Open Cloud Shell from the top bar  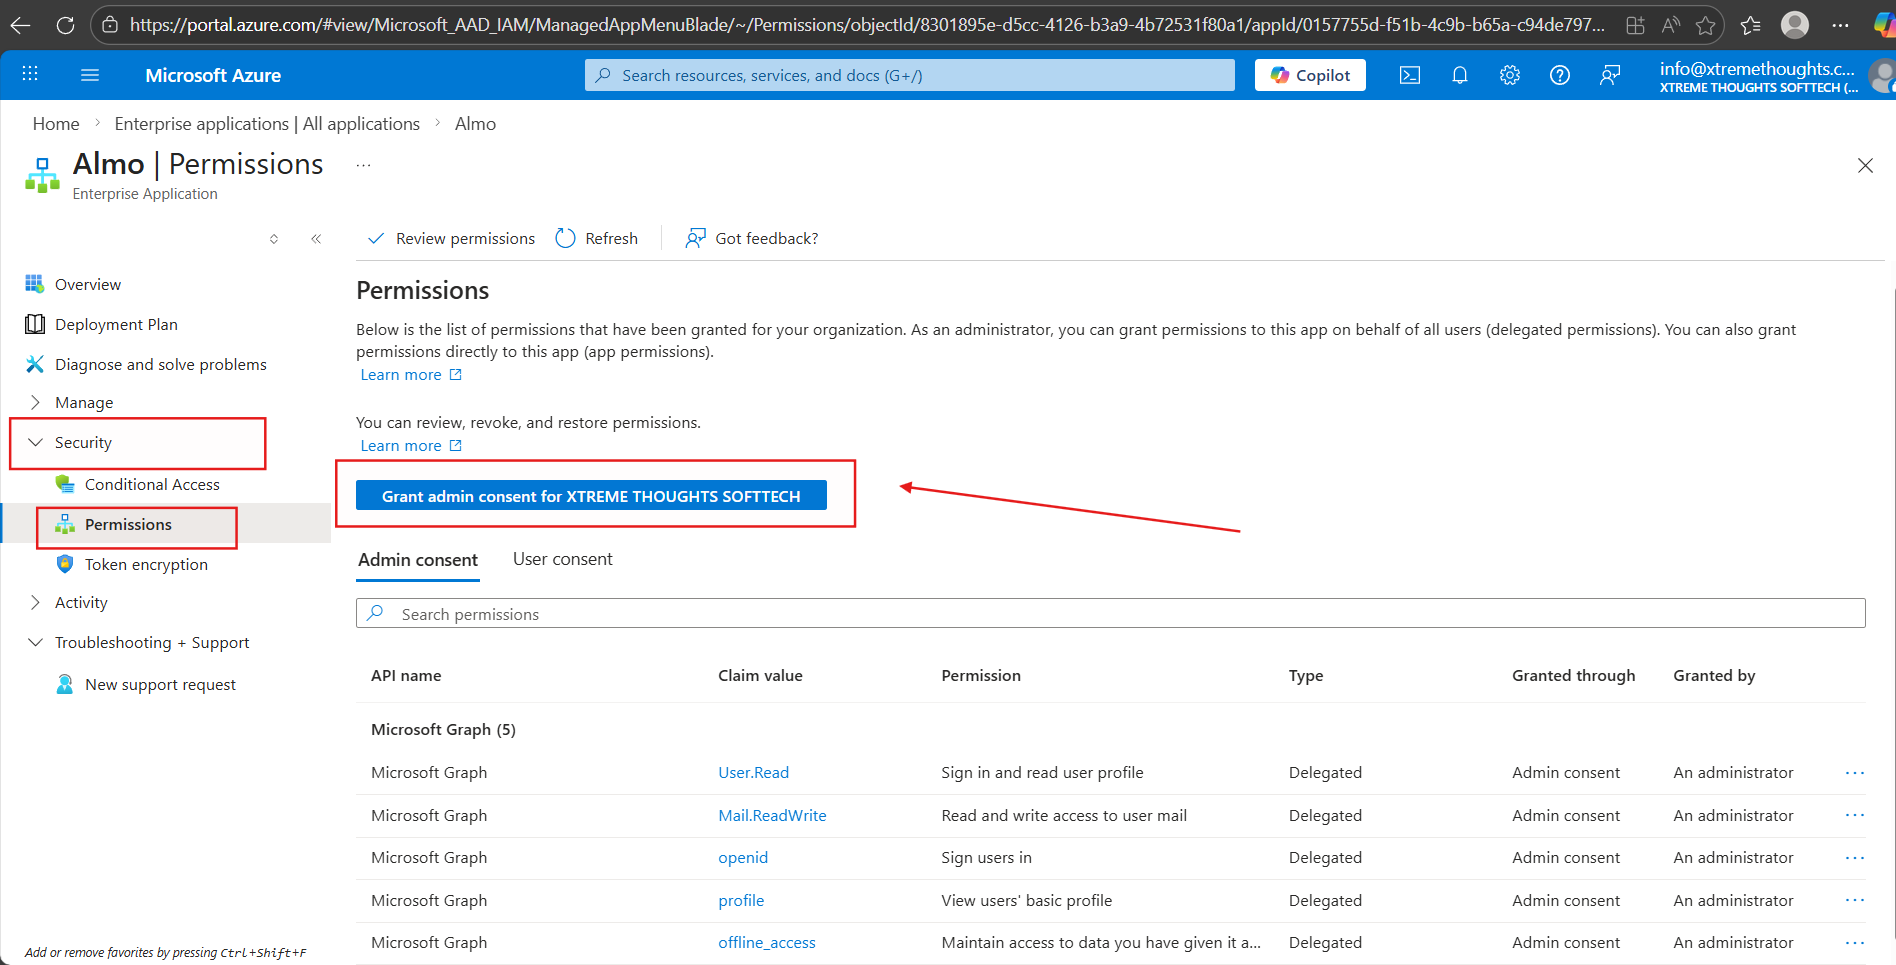(1410, 74)
